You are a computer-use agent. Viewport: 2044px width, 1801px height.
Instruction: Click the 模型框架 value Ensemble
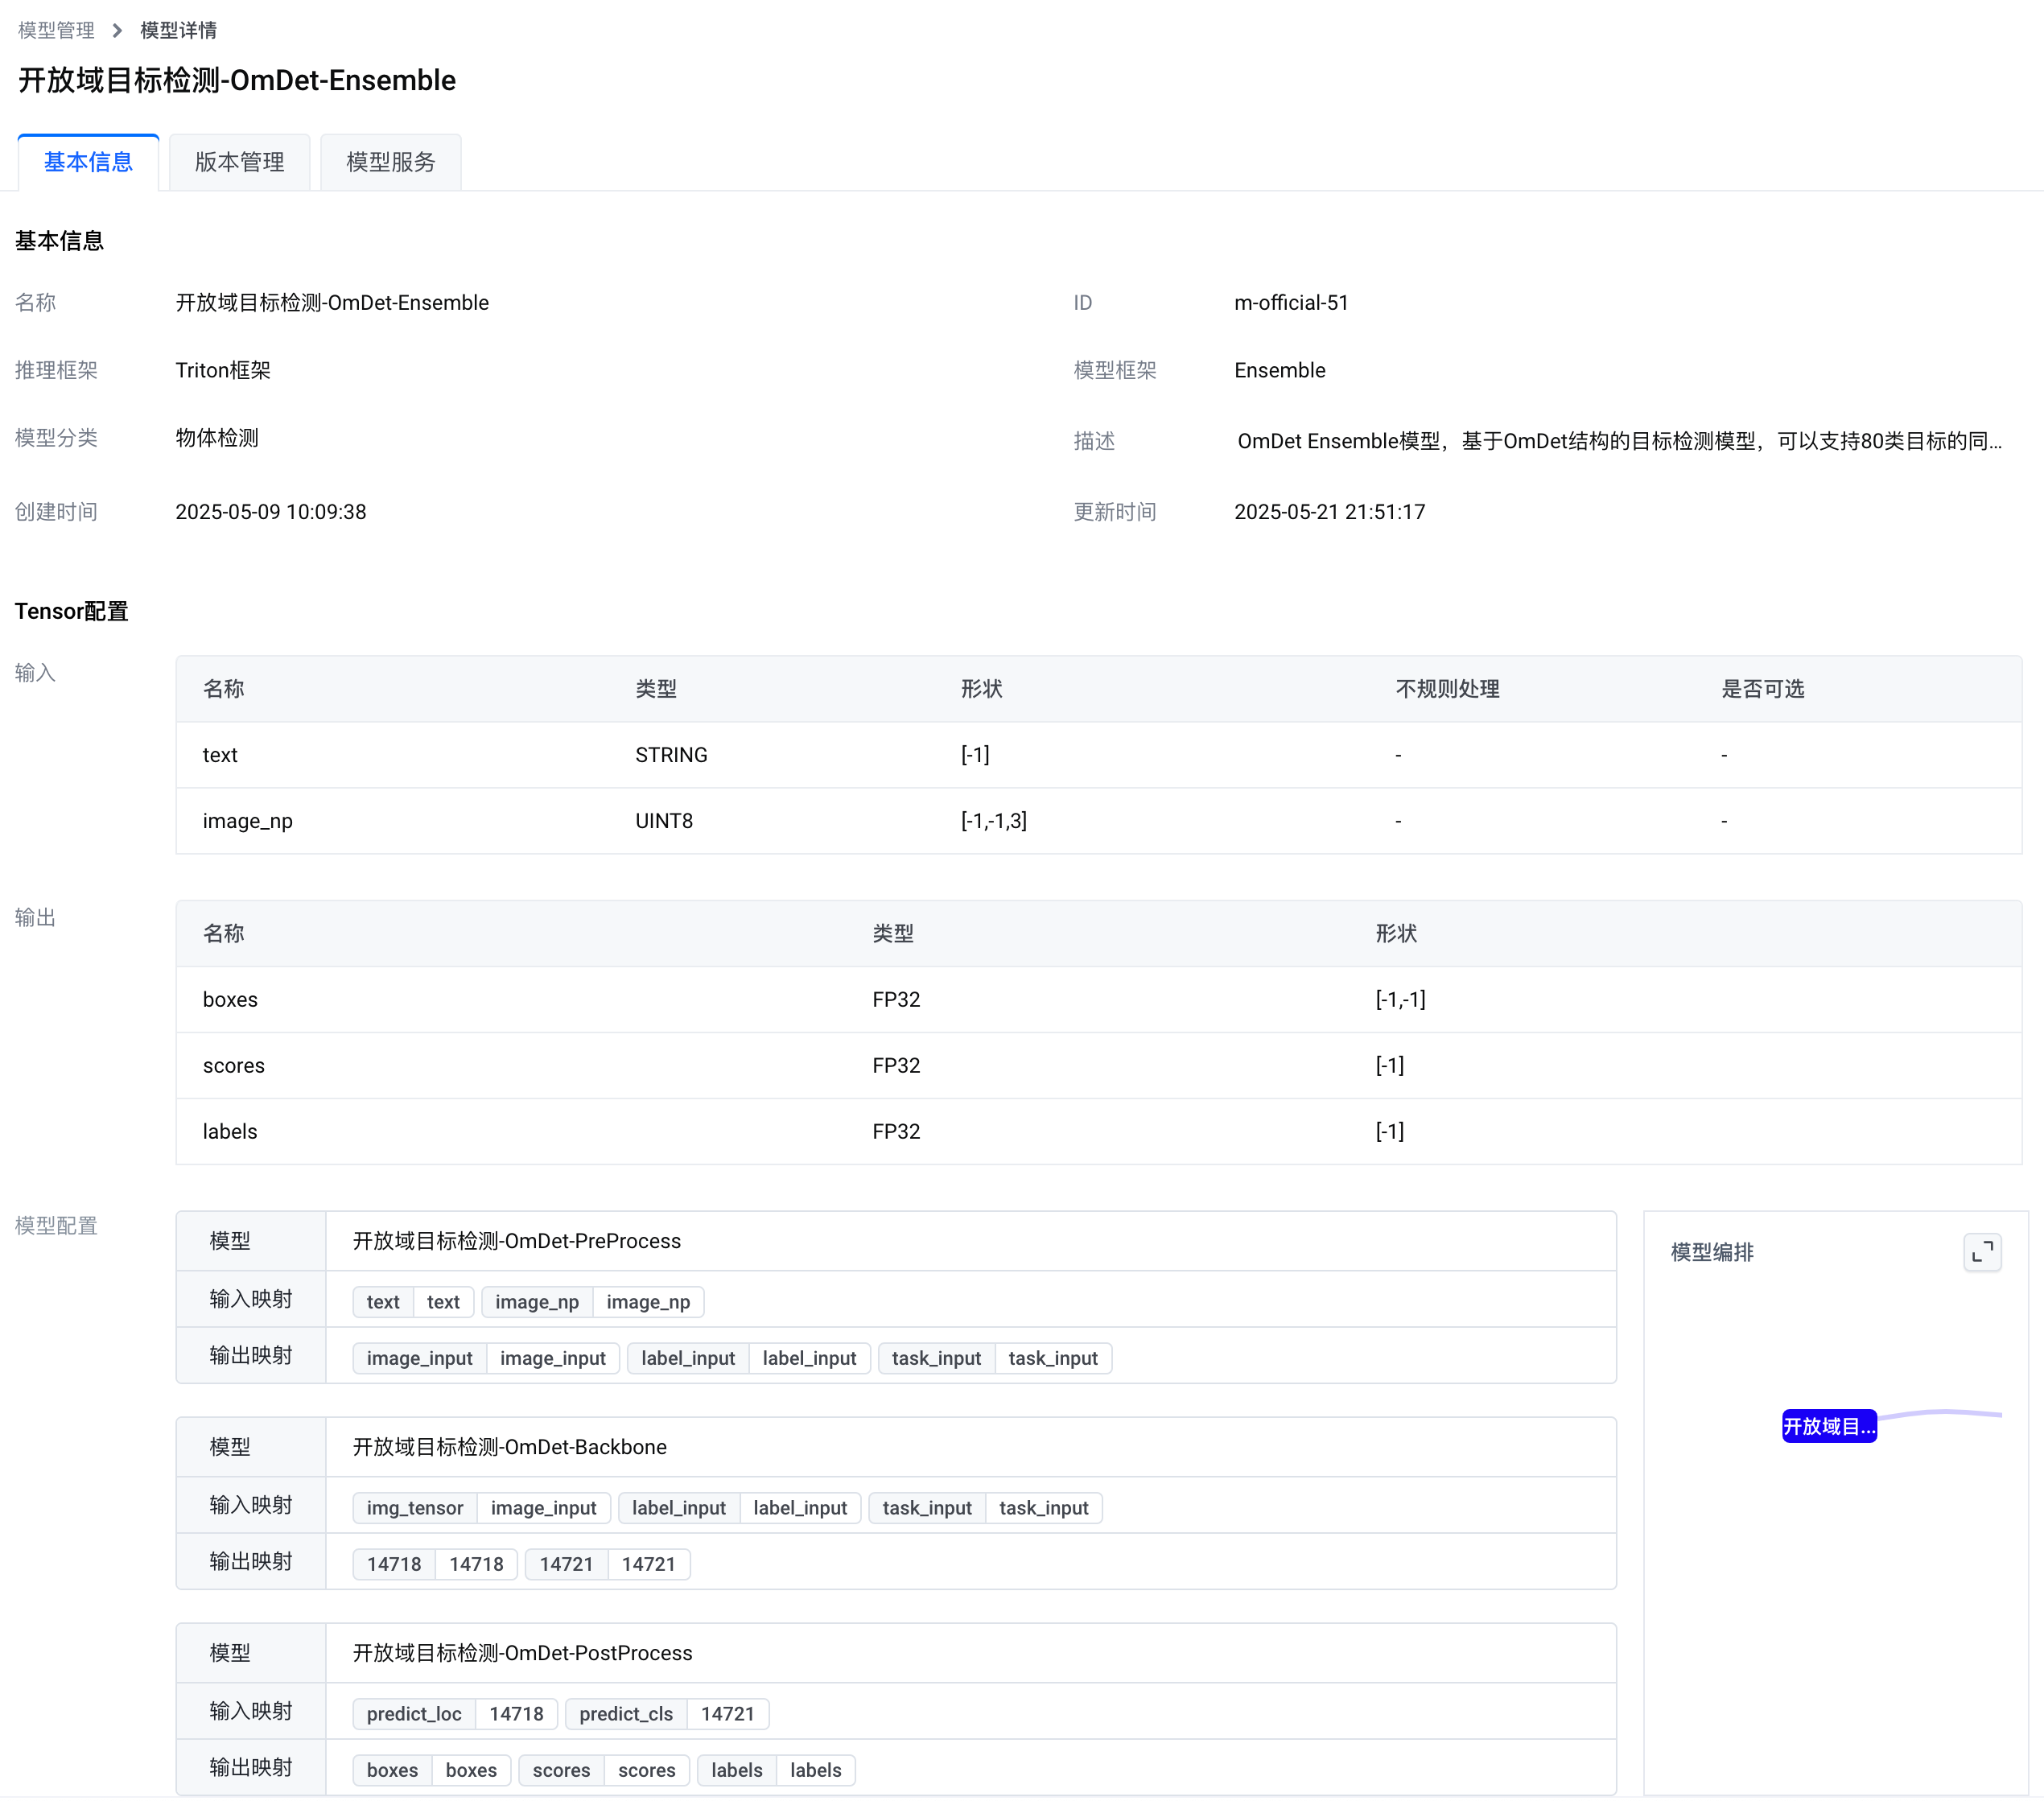[1279, 370]
